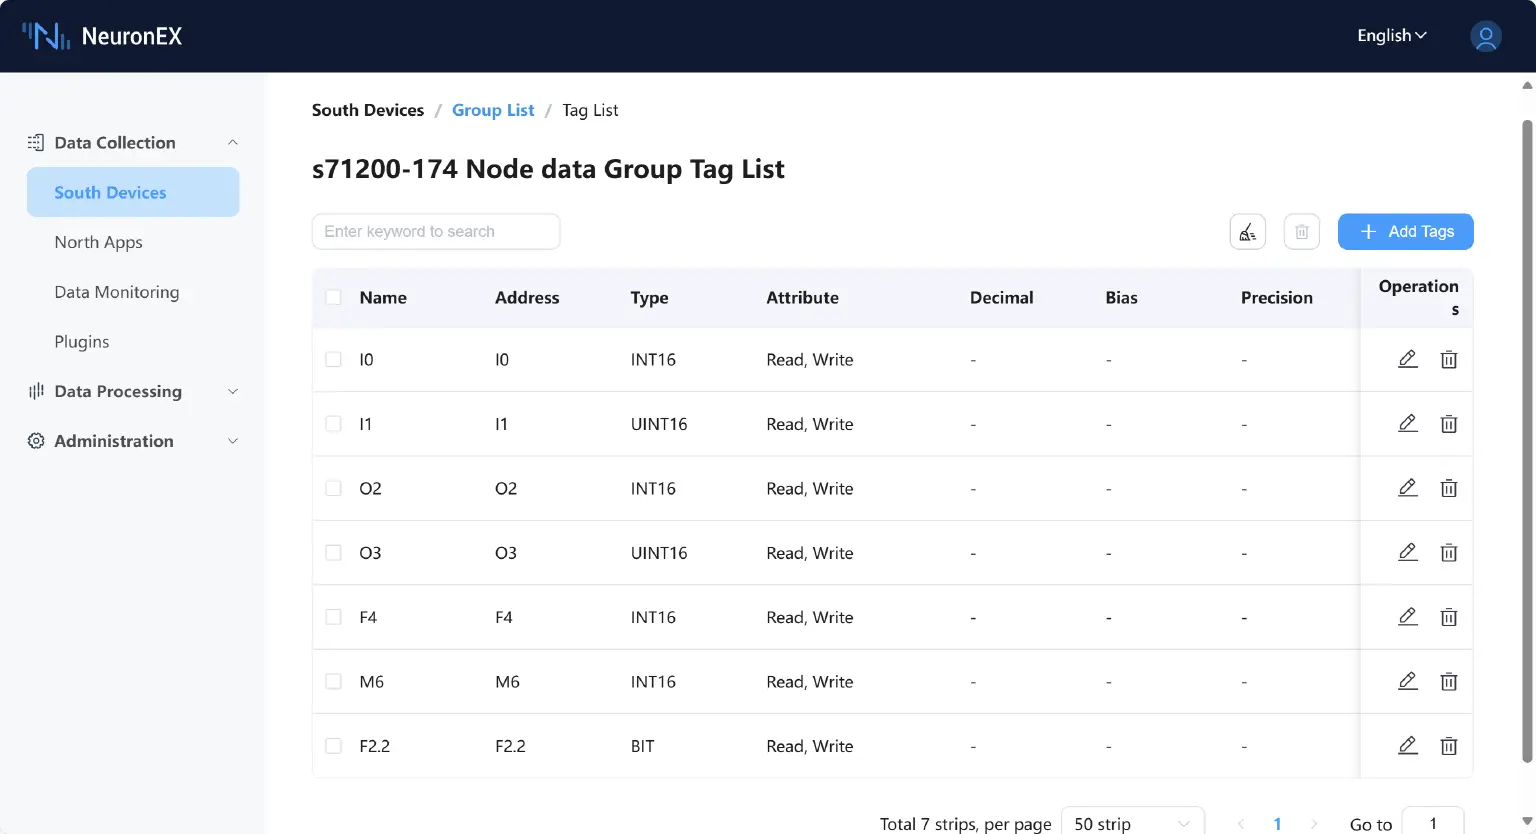Click the clear tags broom icon
The image size is (1536, 834).
[x=1247, y=232]
